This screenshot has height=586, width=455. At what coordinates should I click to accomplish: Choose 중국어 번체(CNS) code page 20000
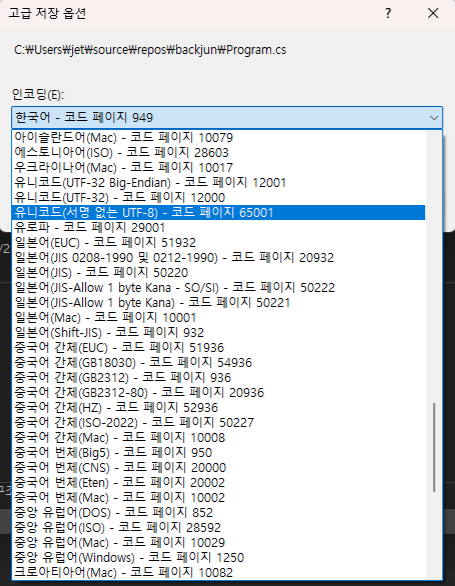[218, 468]
